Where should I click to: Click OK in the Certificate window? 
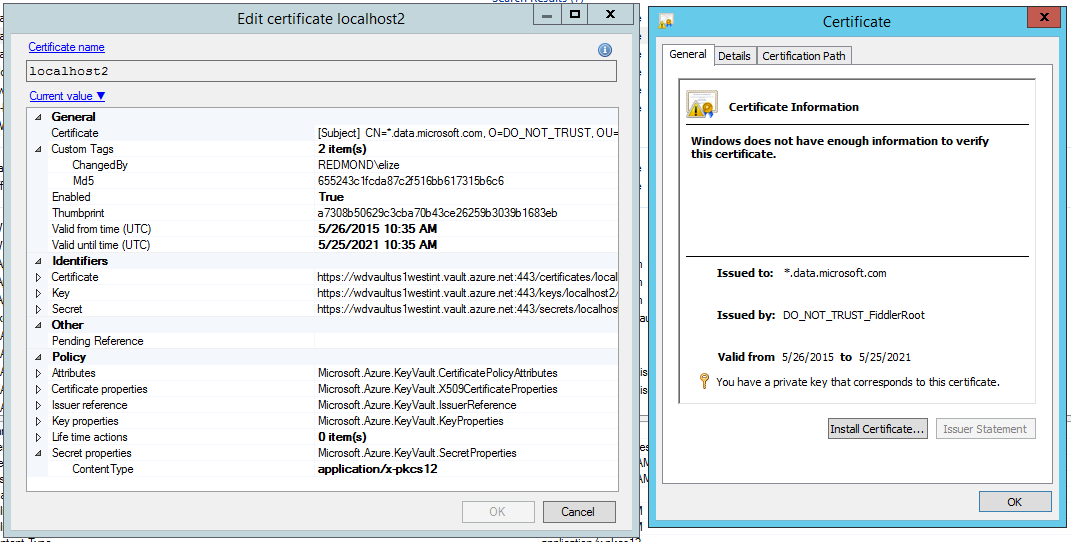coord(1014,502)
